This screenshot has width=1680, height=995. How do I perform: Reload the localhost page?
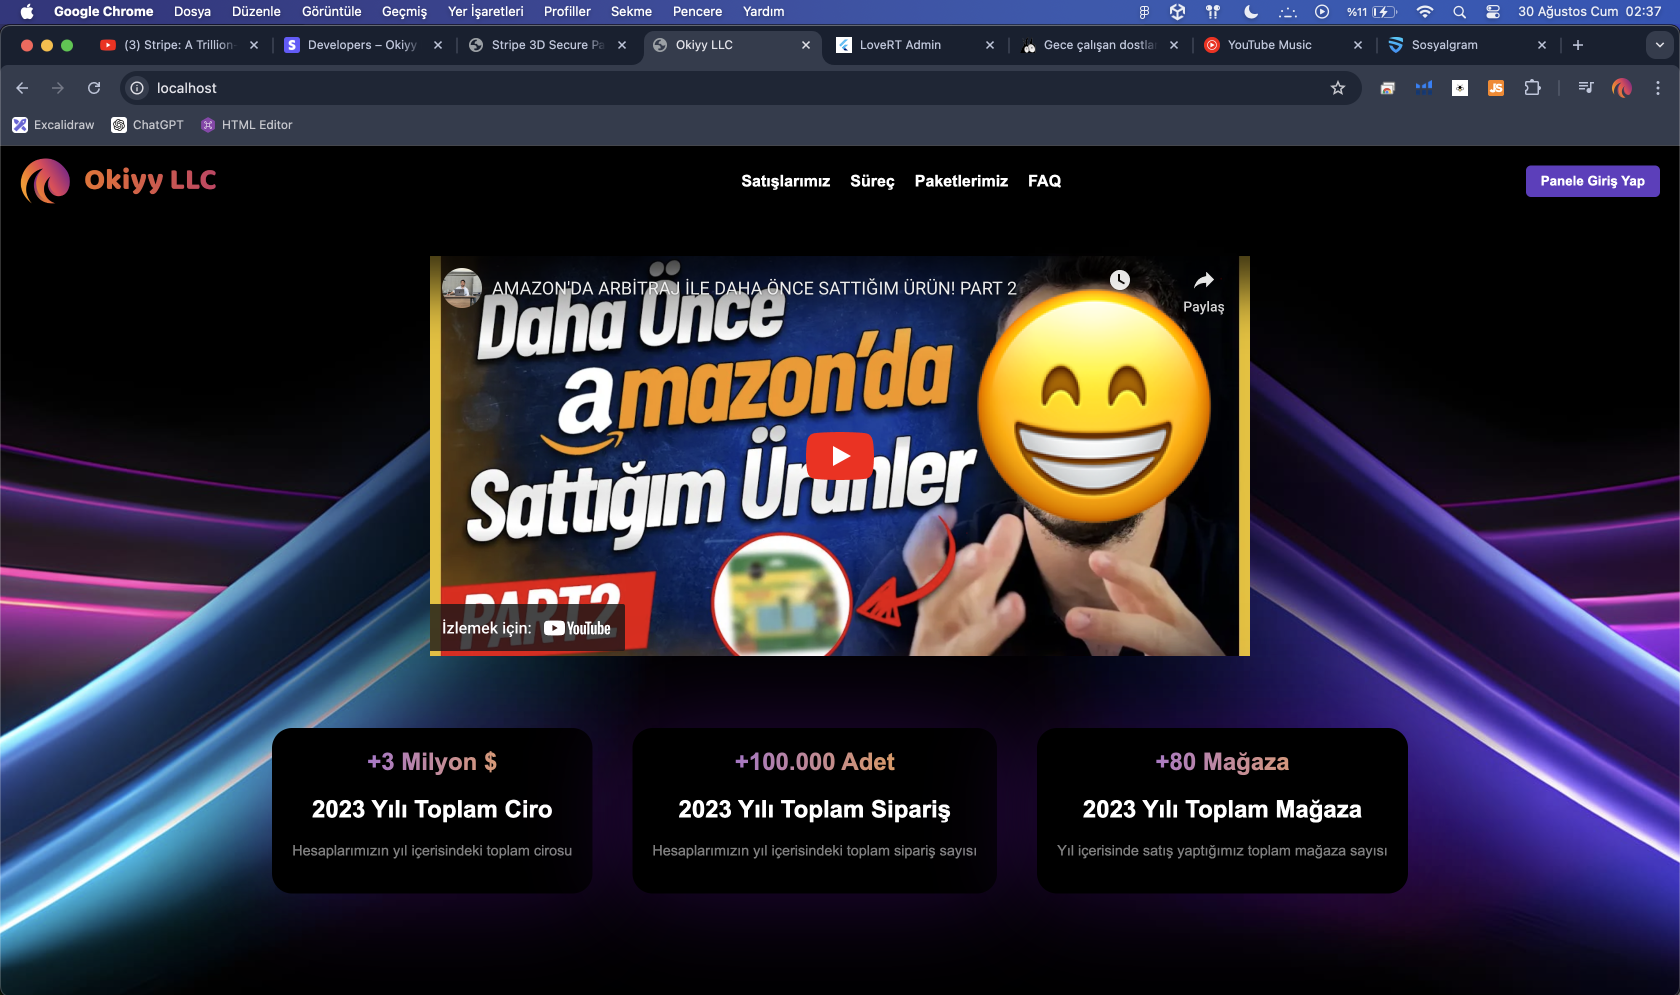(94, 88)
